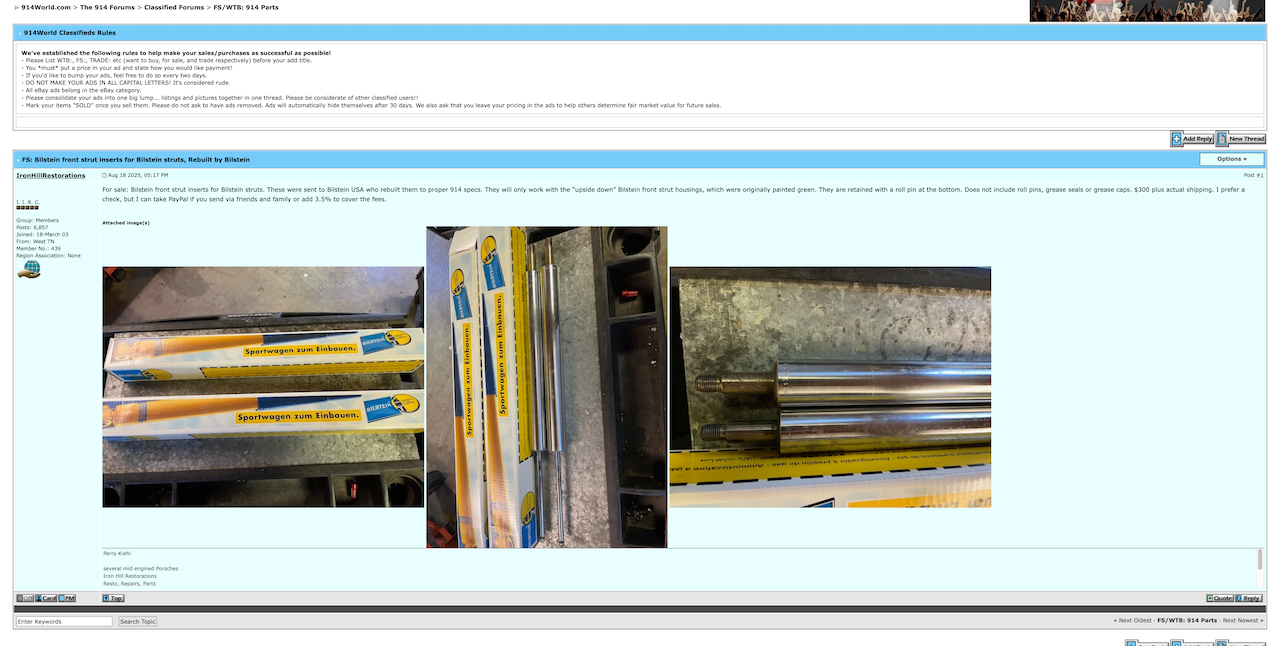Click the Reply button under the post
The width and height of the screenshot is (1280, 646).
tap(1249, 598)
